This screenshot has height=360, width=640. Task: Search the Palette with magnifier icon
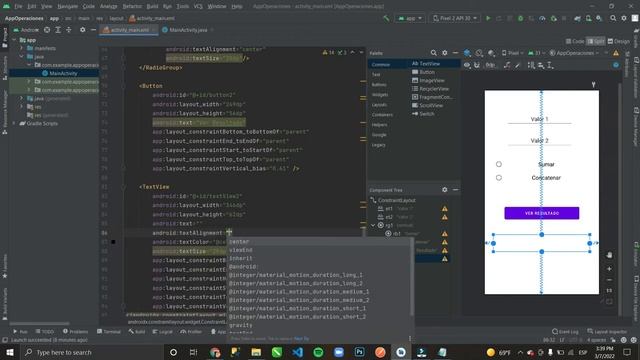[433, 53]
